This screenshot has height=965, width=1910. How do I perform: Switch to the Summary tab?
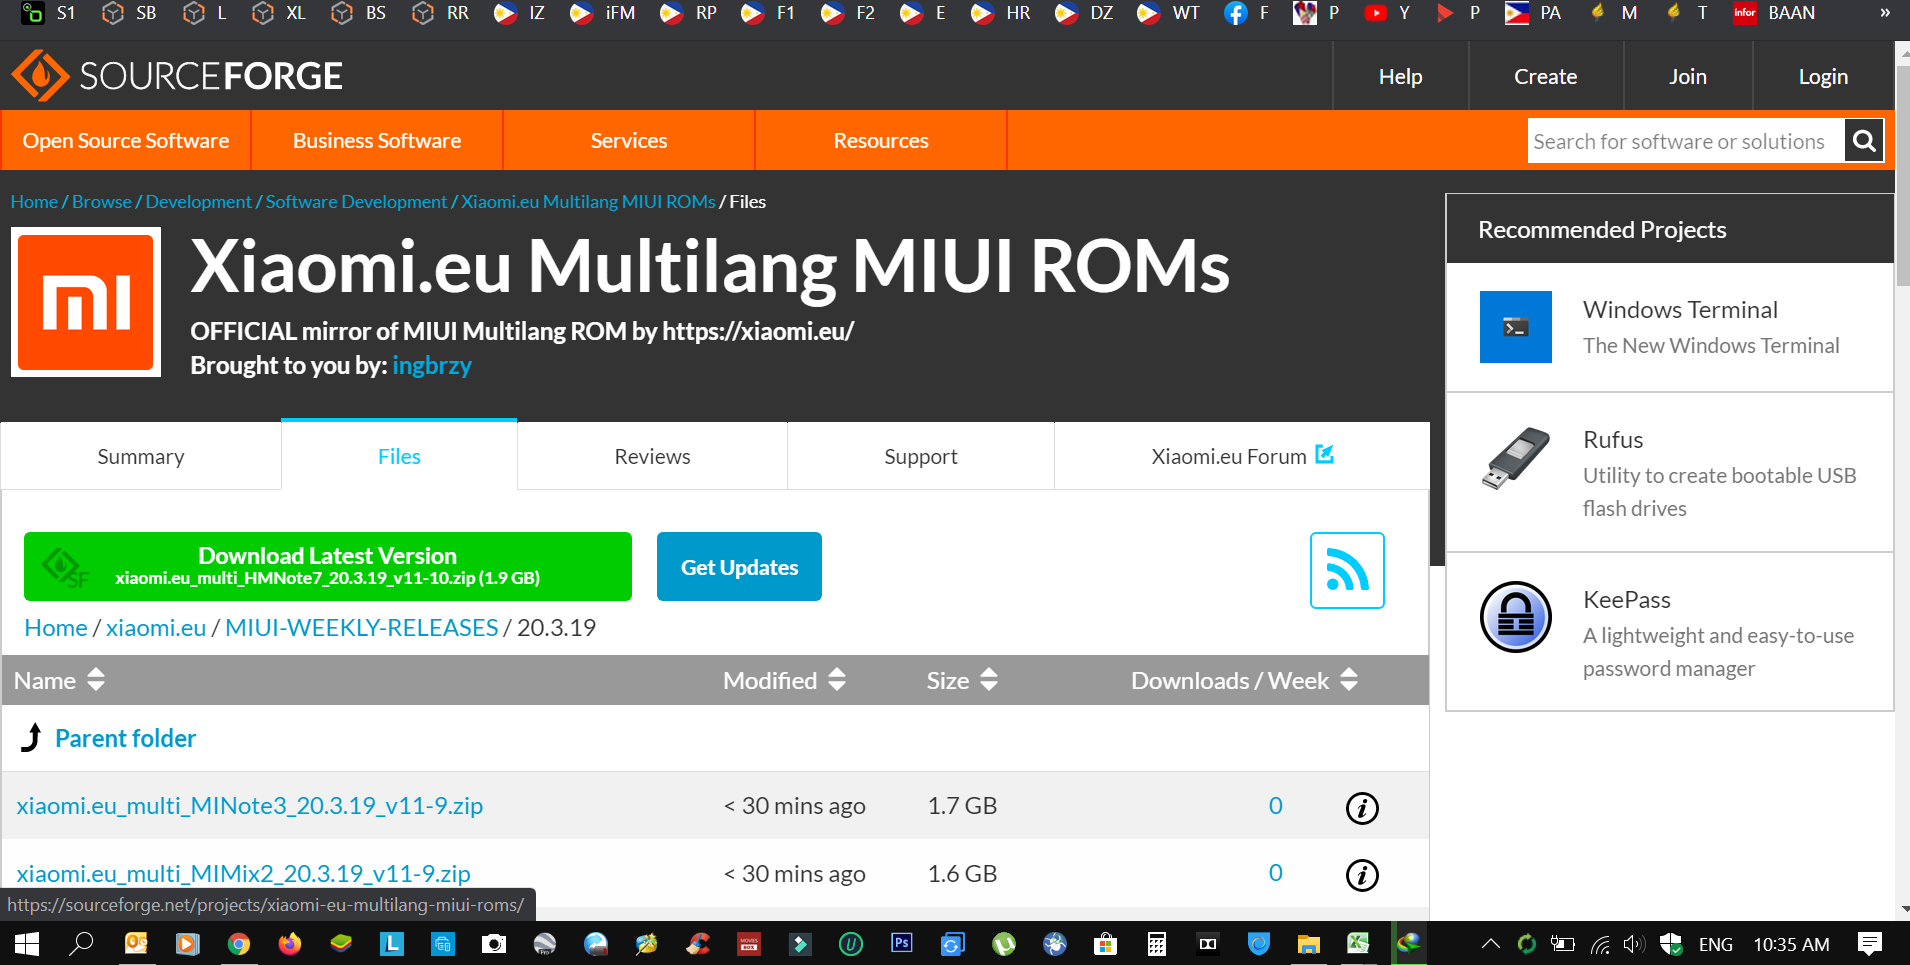pyautogui.click(x=141, y=456)
